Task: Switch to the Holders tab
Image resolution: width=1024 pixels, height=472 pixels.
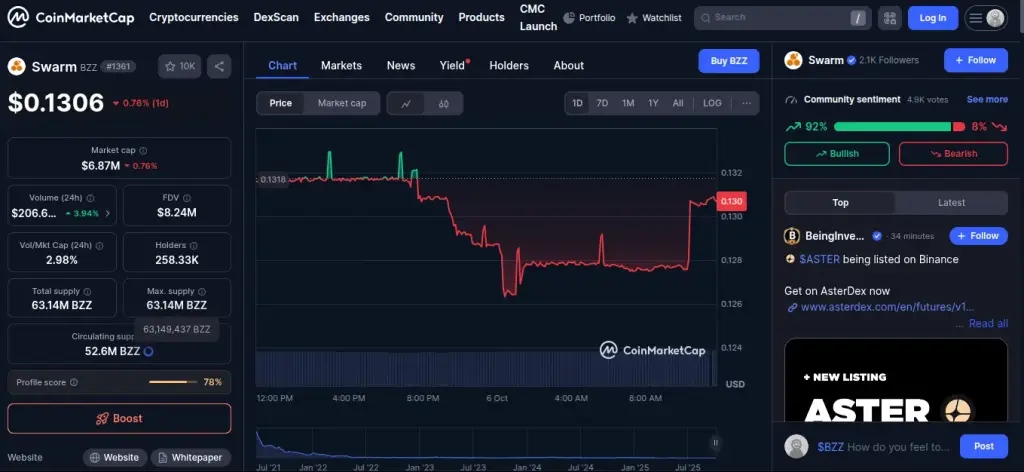Action: click(509, 65)
